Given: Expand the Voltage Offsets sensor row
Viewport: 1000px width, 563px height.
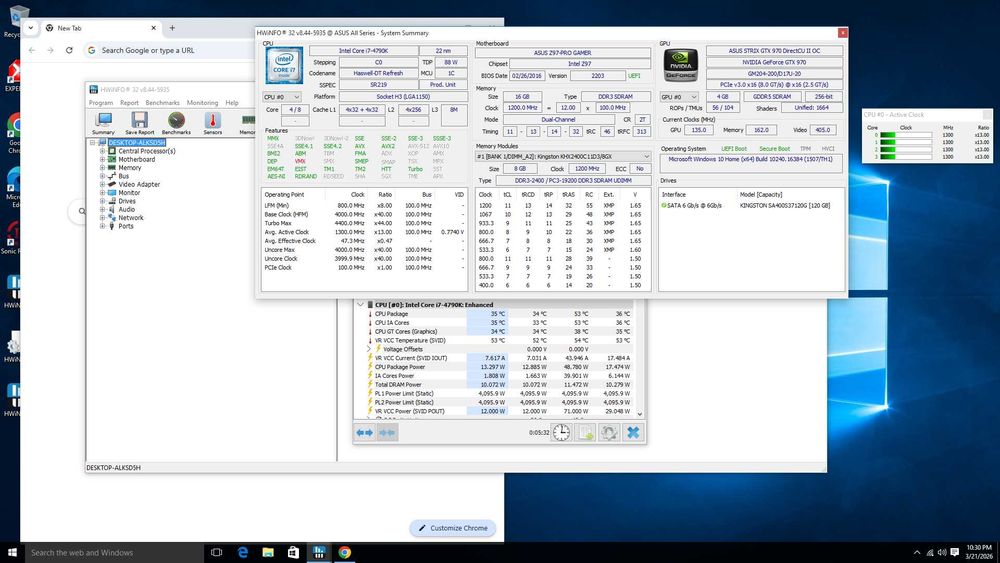Looking at the screenshot, I should click(369, 349).
